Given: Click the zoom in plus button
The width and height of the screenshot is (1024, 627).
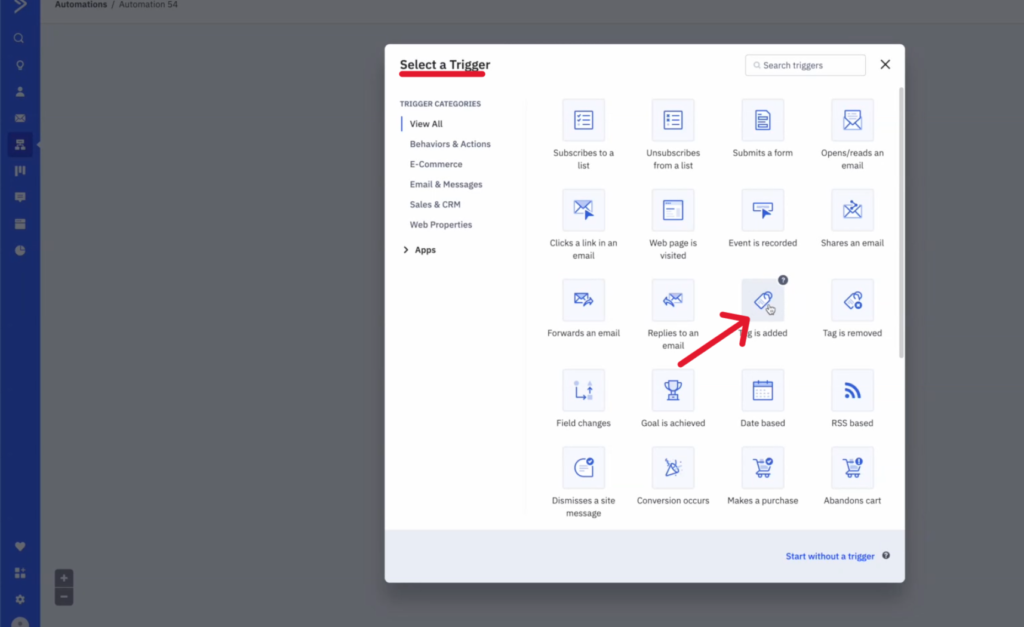Looking at the screenshot, I should click(64, 578).
